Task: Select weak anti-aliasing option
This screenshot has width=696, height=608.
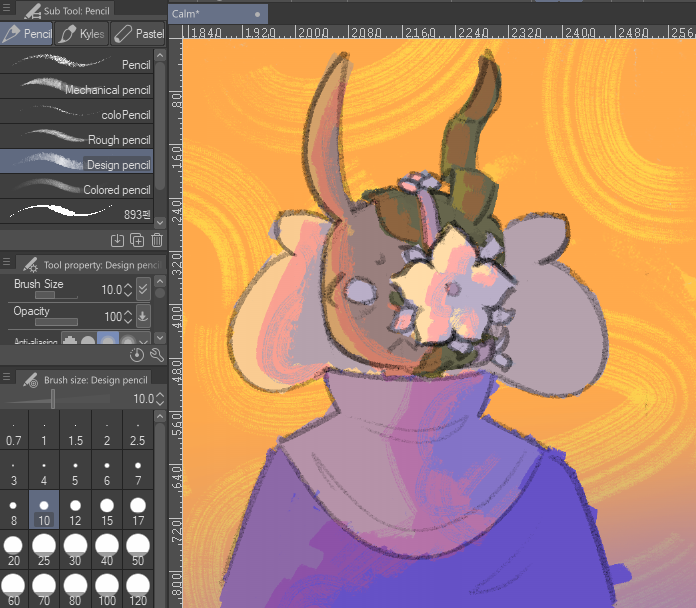Action: pyautogui.click(x=88, y=340)
